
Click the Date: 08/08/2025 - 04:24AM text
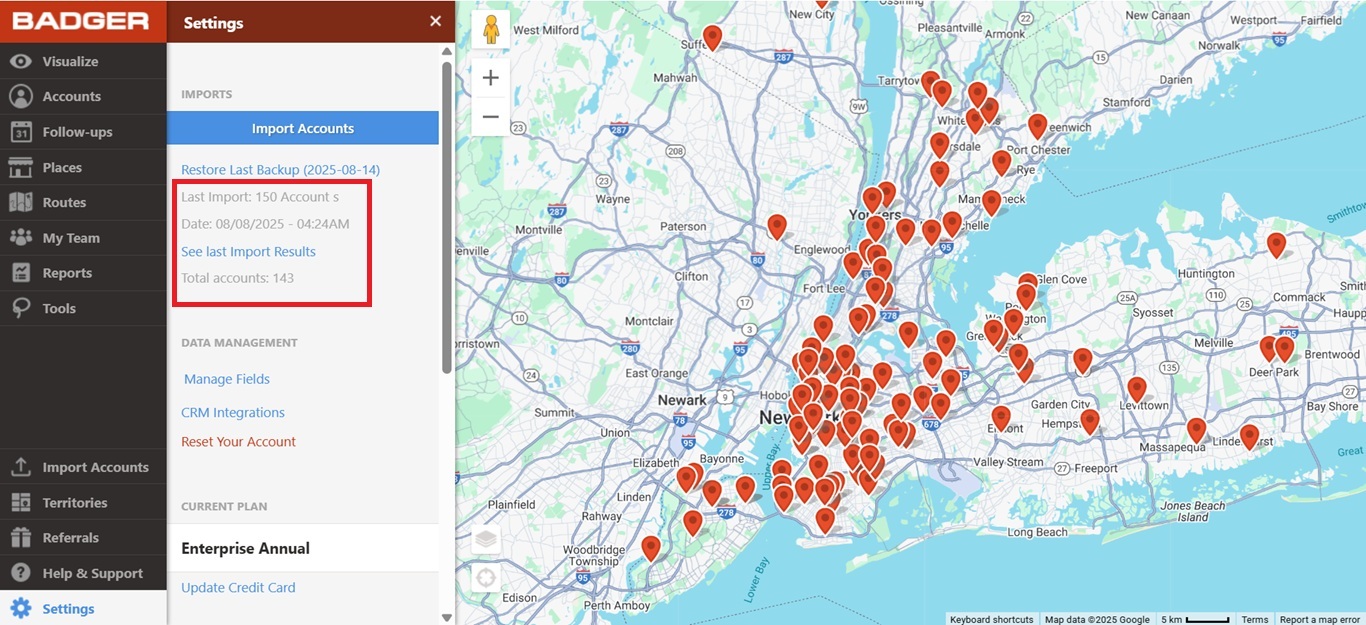coord(265,224)
